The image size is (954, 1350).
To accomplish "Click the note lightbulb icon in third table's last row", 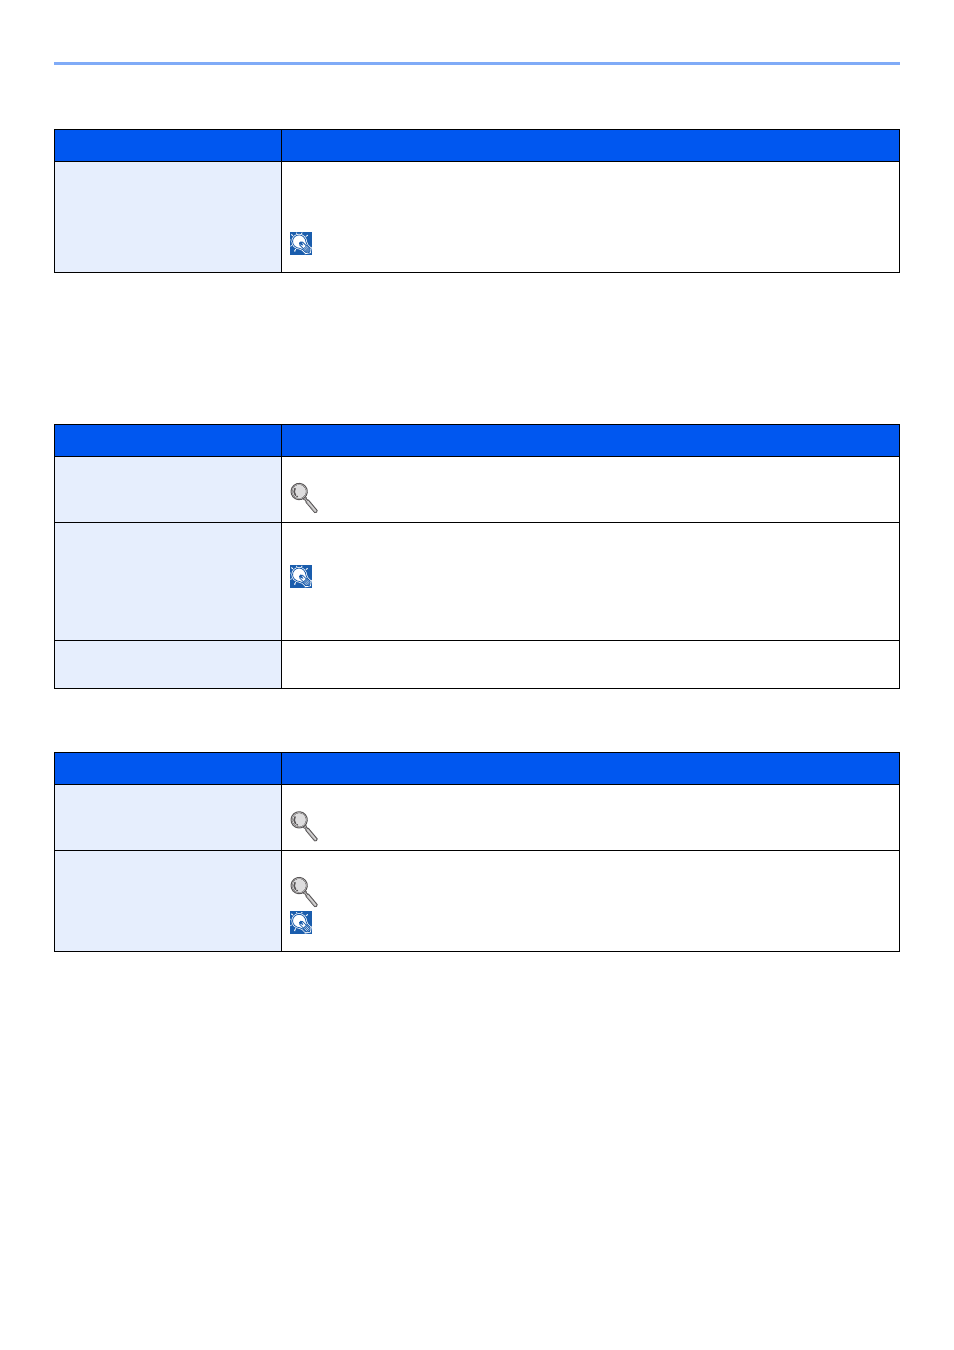I will click(x=301, y=922).
